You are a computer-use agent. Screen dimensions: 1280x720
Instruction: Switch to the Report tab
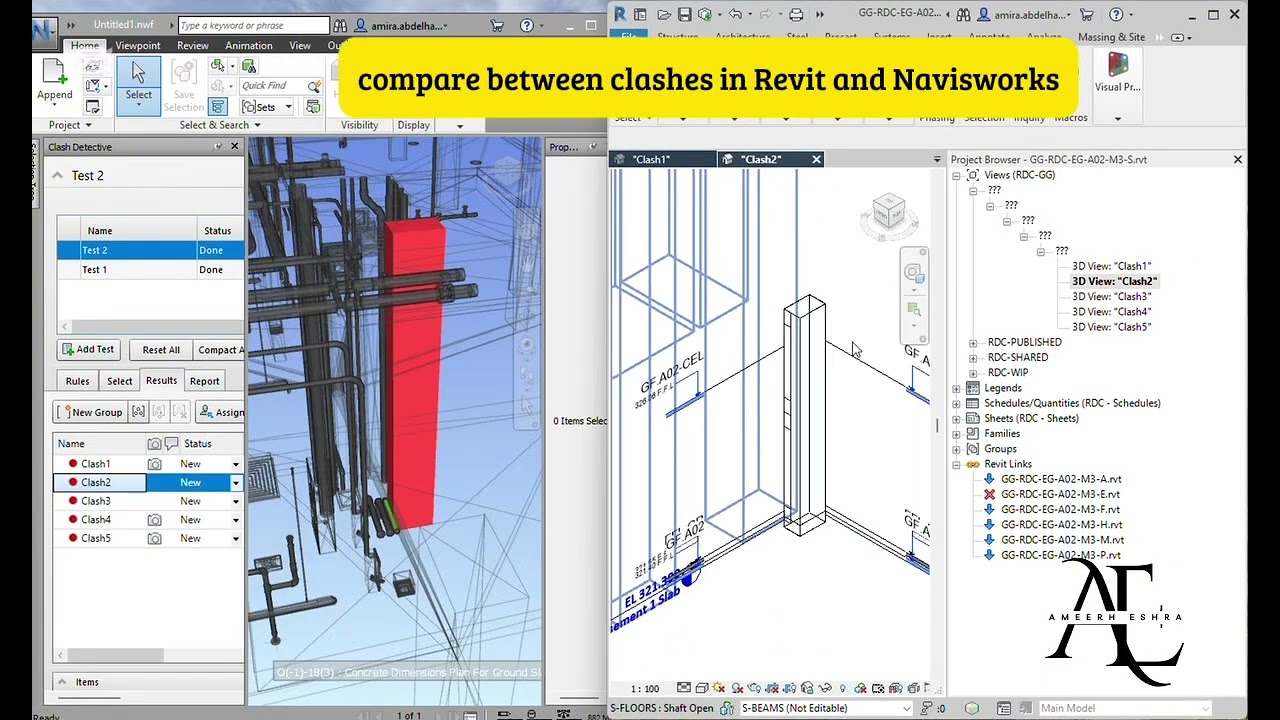coord(204,381)
